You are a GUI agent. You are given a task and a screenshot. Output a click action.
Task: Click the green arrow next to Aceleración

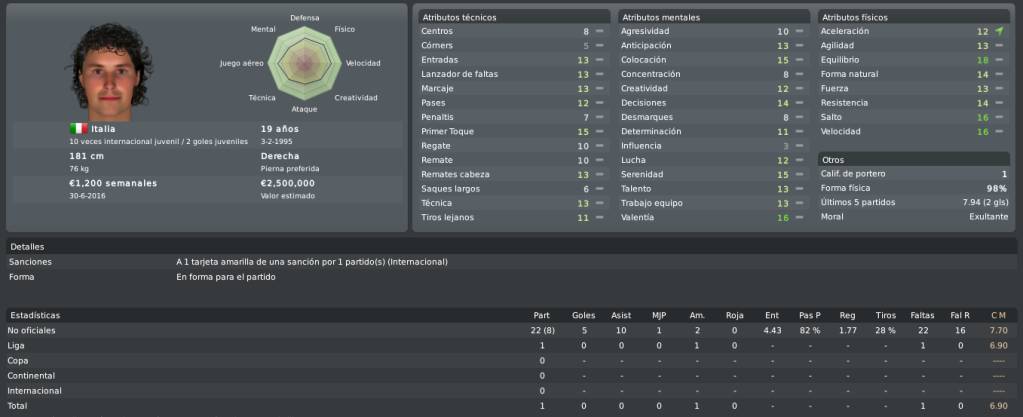999,31
